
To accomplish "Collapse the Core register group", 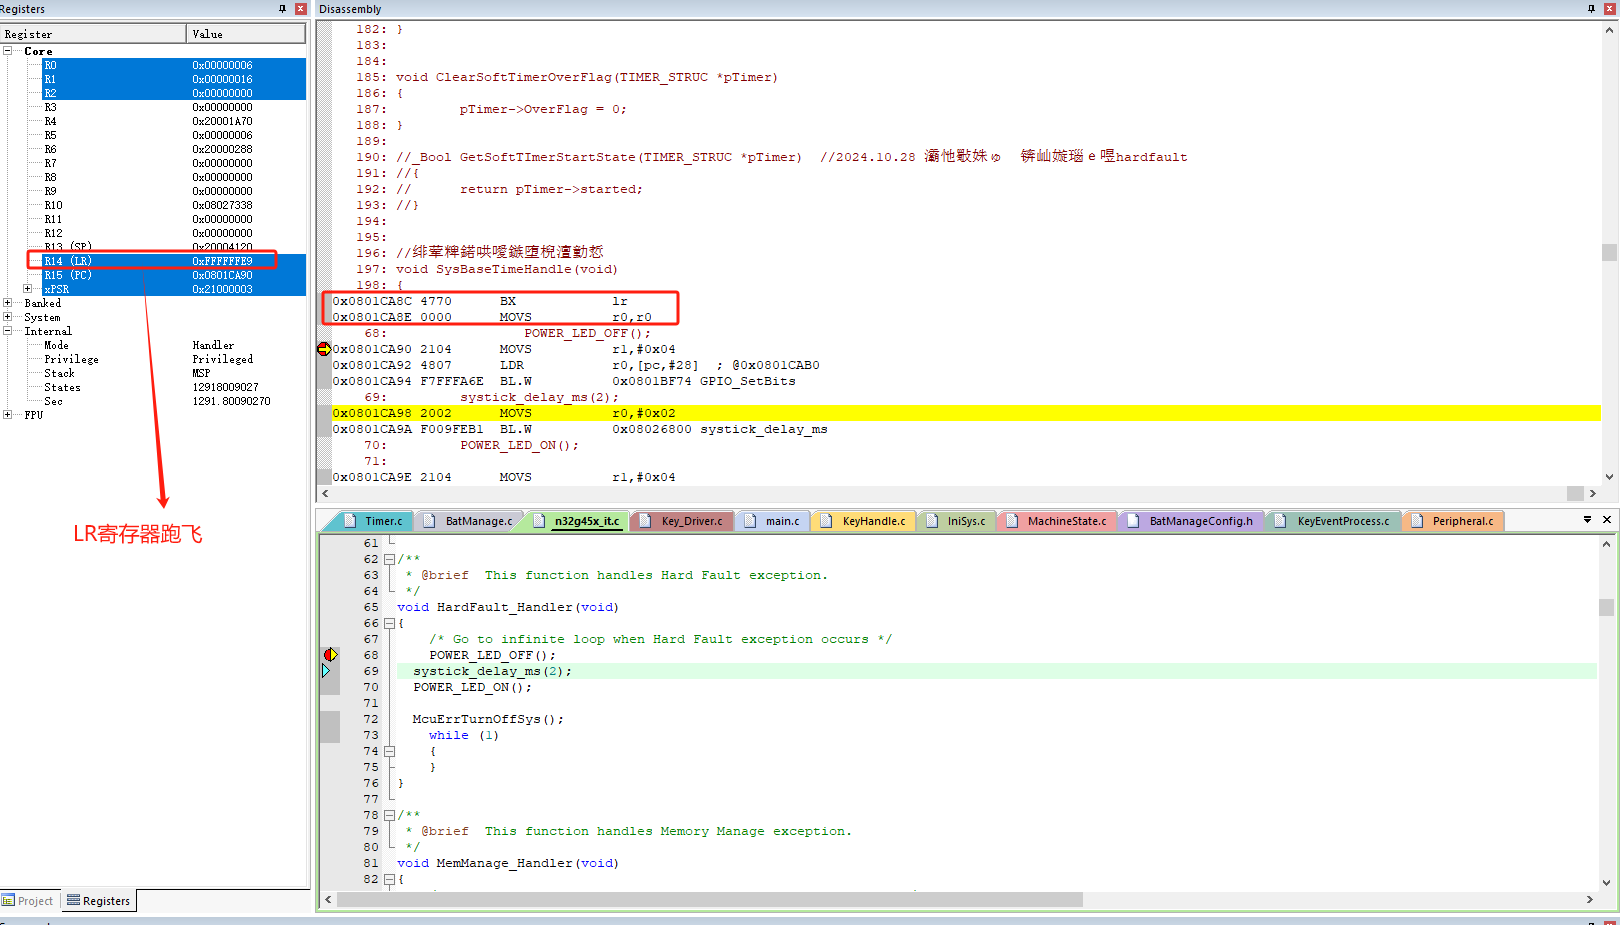I will point(8,51).
